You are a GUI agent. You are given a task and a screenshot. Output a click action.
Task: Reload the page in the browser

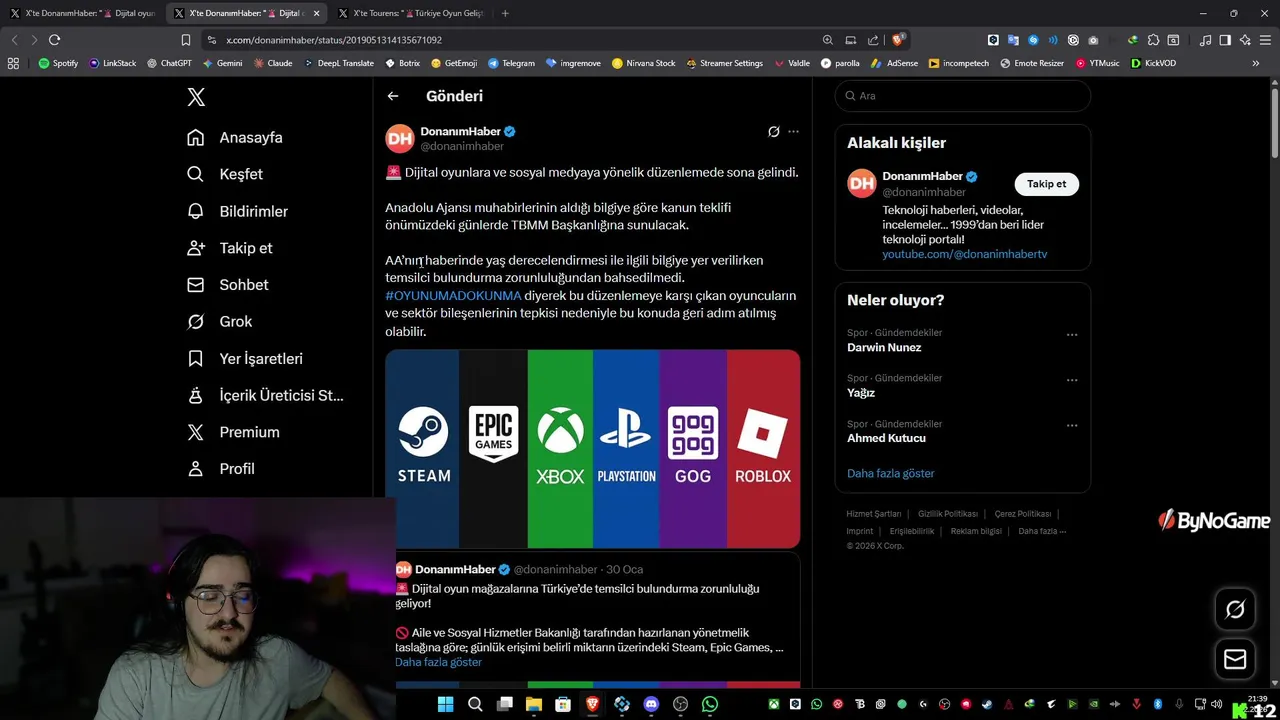[55, 40]
